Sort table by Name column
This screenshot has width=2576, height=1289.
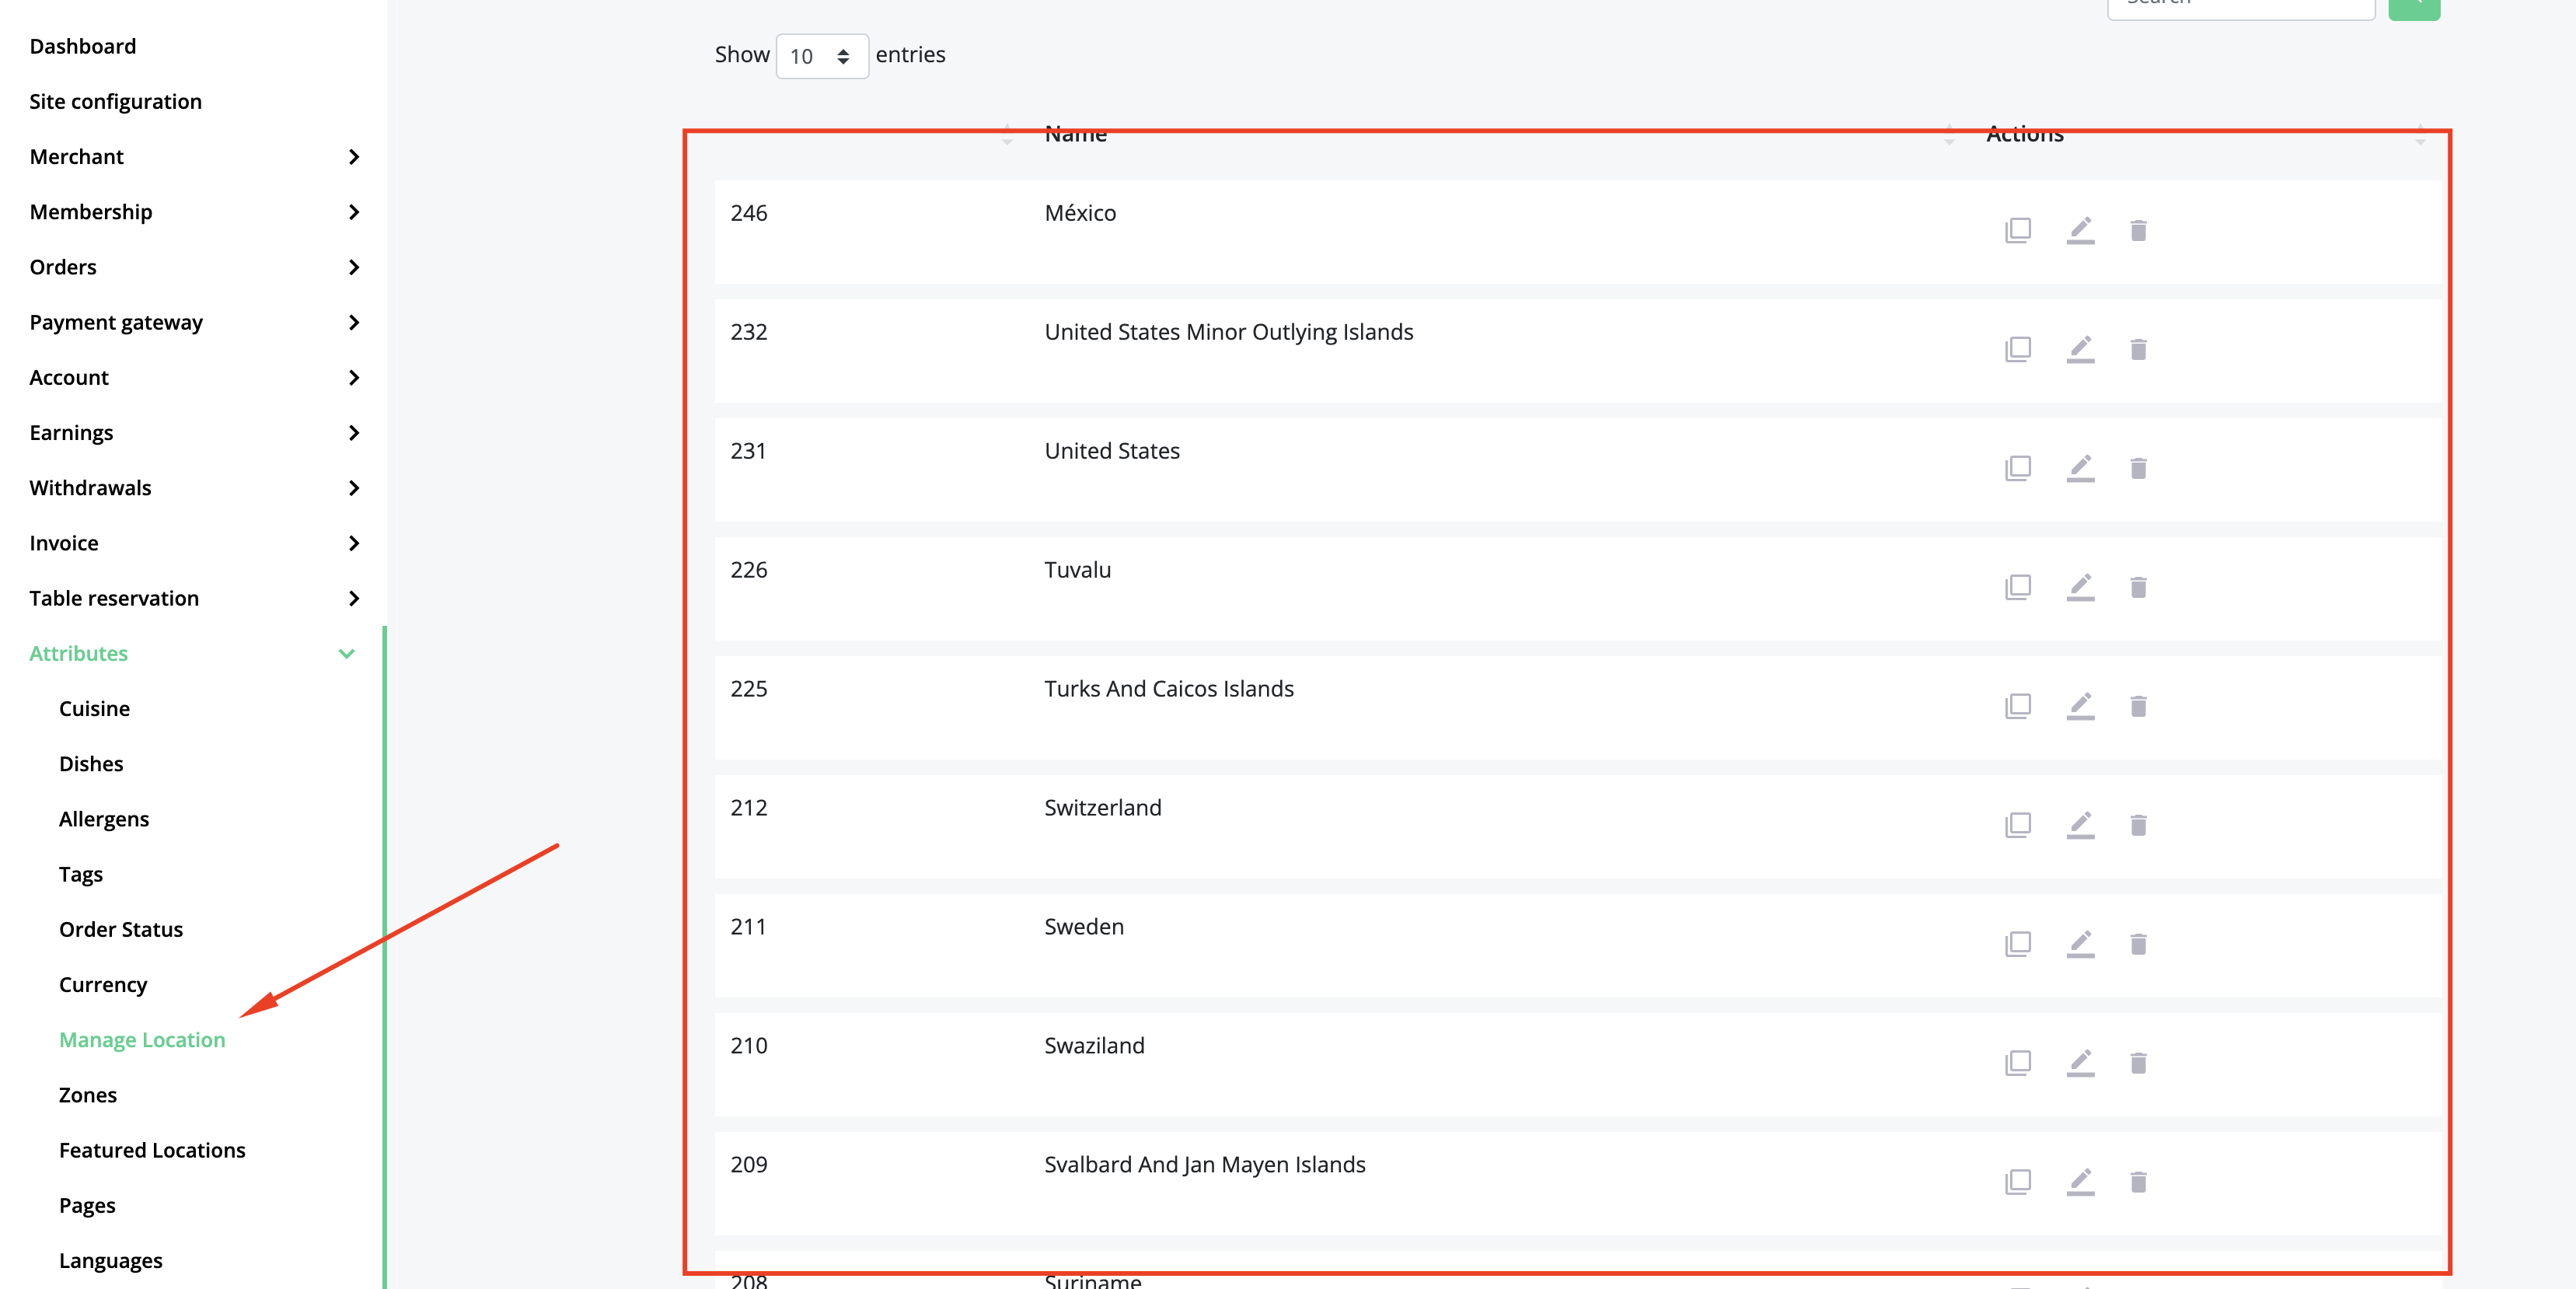pos(1076,134)
